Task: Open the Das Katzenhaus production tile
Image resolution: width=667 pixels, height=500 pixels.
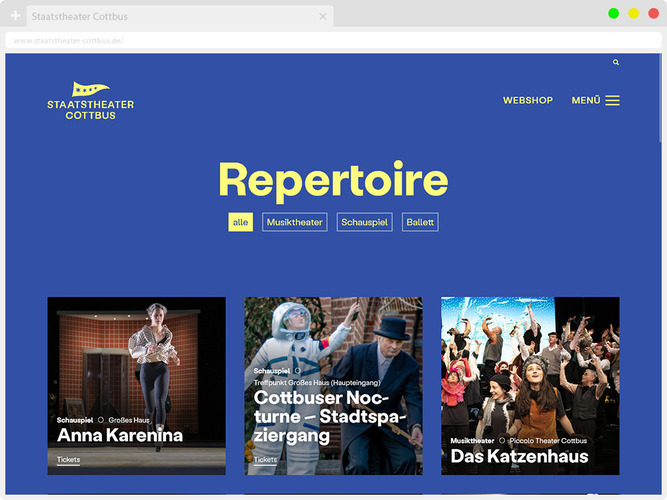Action: click(x=530, y=386)
